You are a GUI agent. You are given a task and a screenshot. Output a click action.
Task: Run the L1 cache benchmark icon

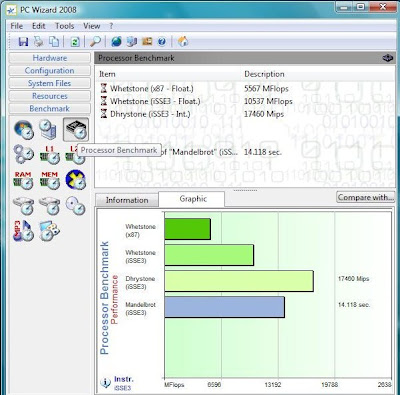coord(49,155)
